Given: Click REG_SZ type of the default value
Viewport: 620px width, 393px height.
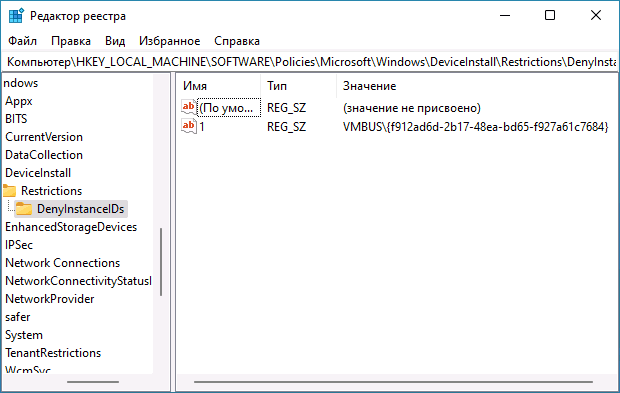Looking at the screenshot, I should click(x=286, y=108).
